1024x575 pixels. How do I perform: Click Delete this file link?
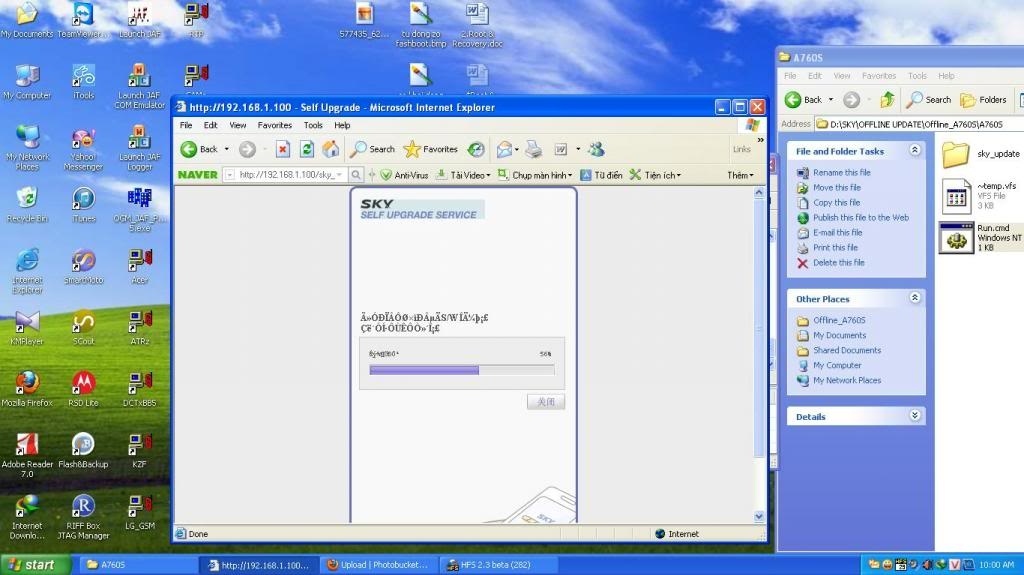839,263
